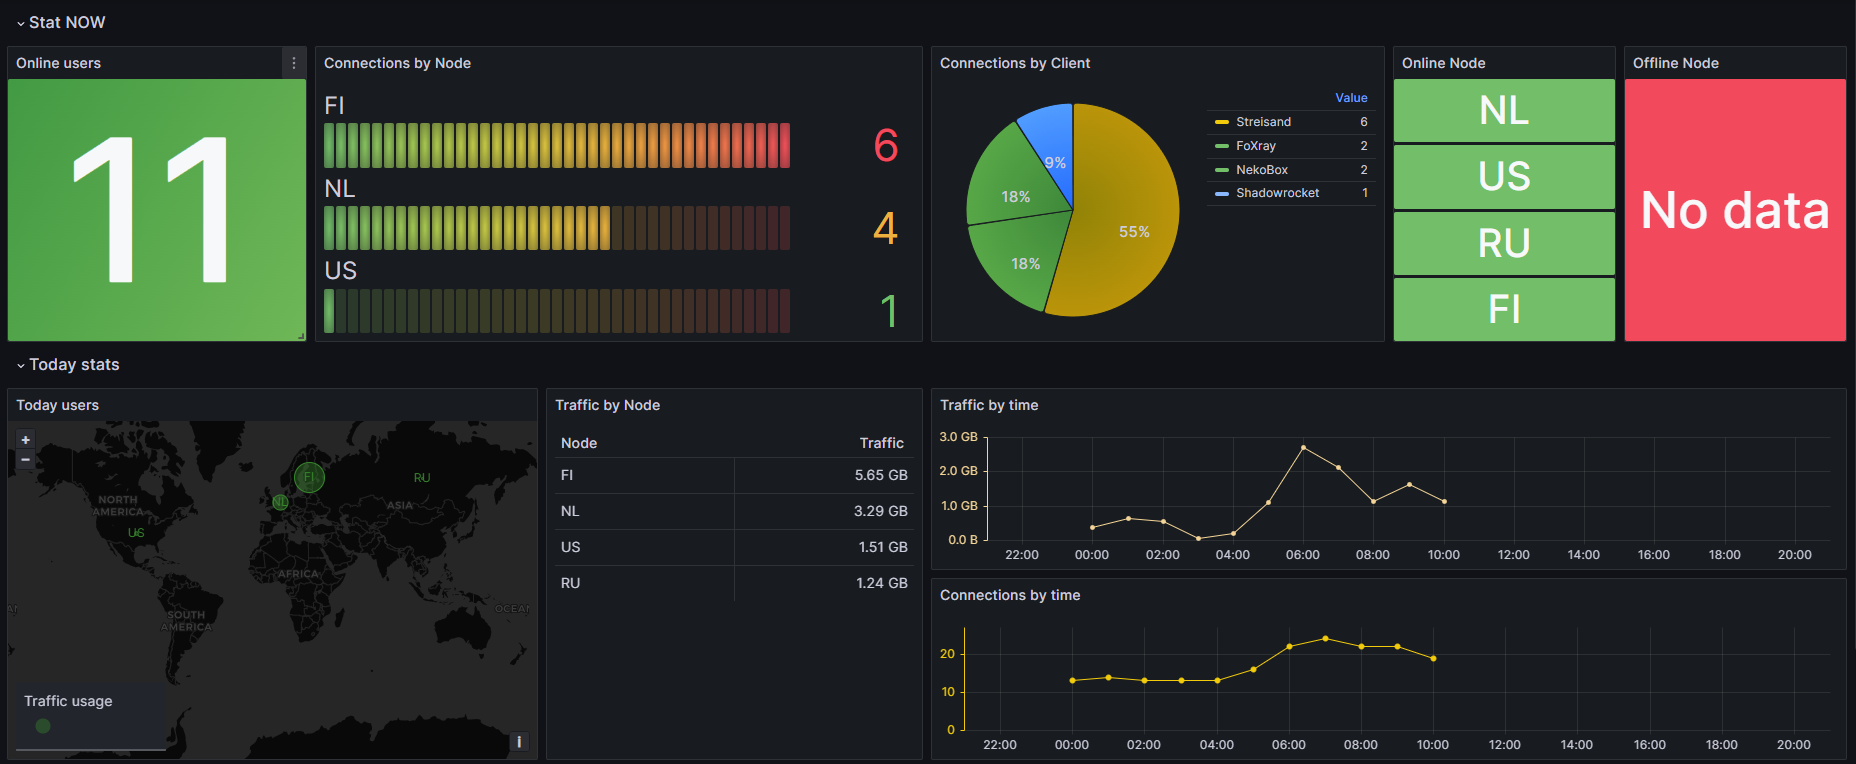Click the NL marker on the world map

(281, 502)
